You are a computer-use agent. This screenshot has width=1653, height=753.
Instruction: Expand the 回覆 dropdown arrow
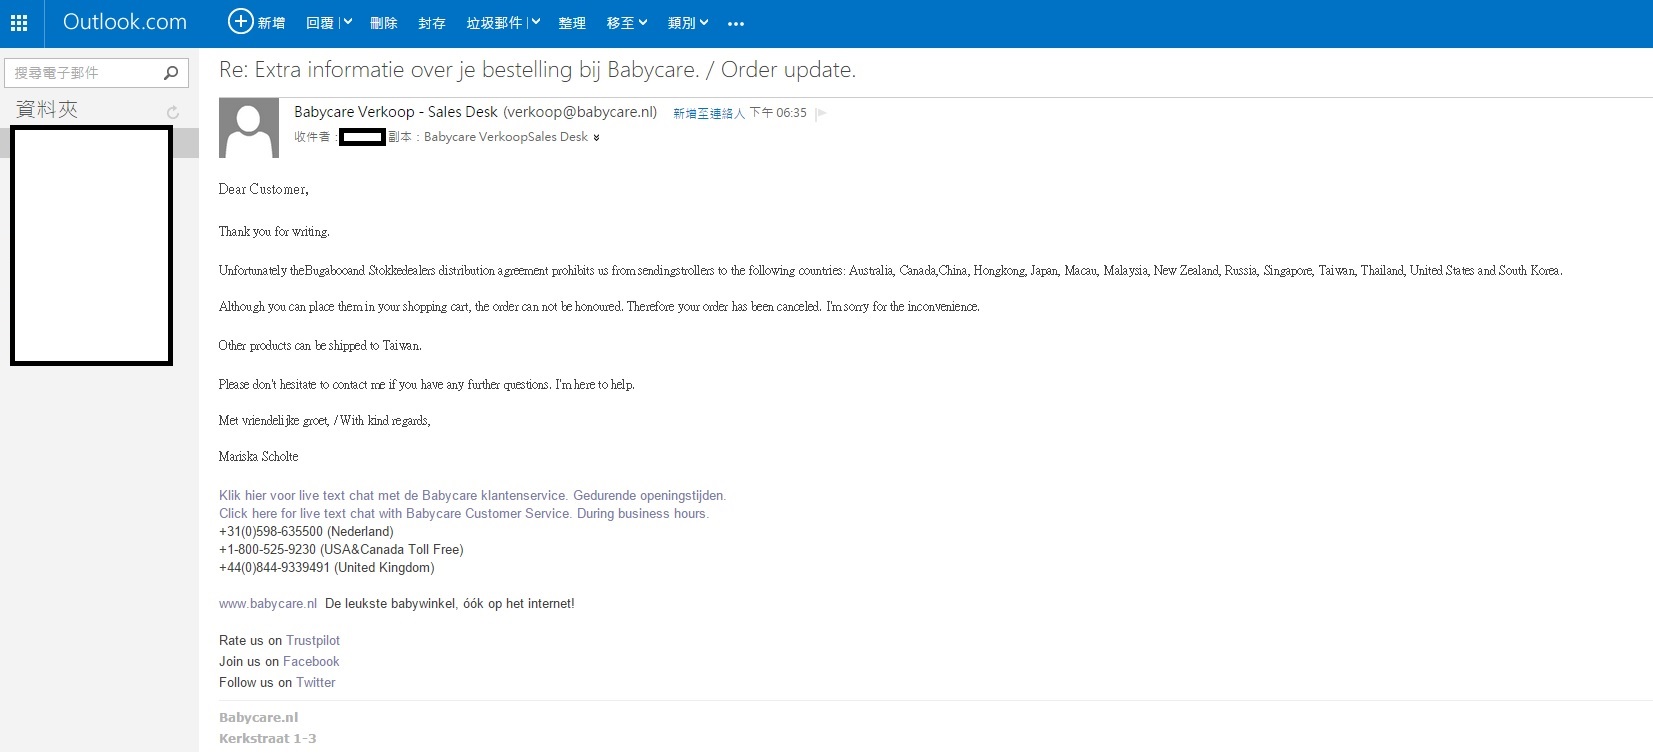pyautogui.click(x=347, y=22)
